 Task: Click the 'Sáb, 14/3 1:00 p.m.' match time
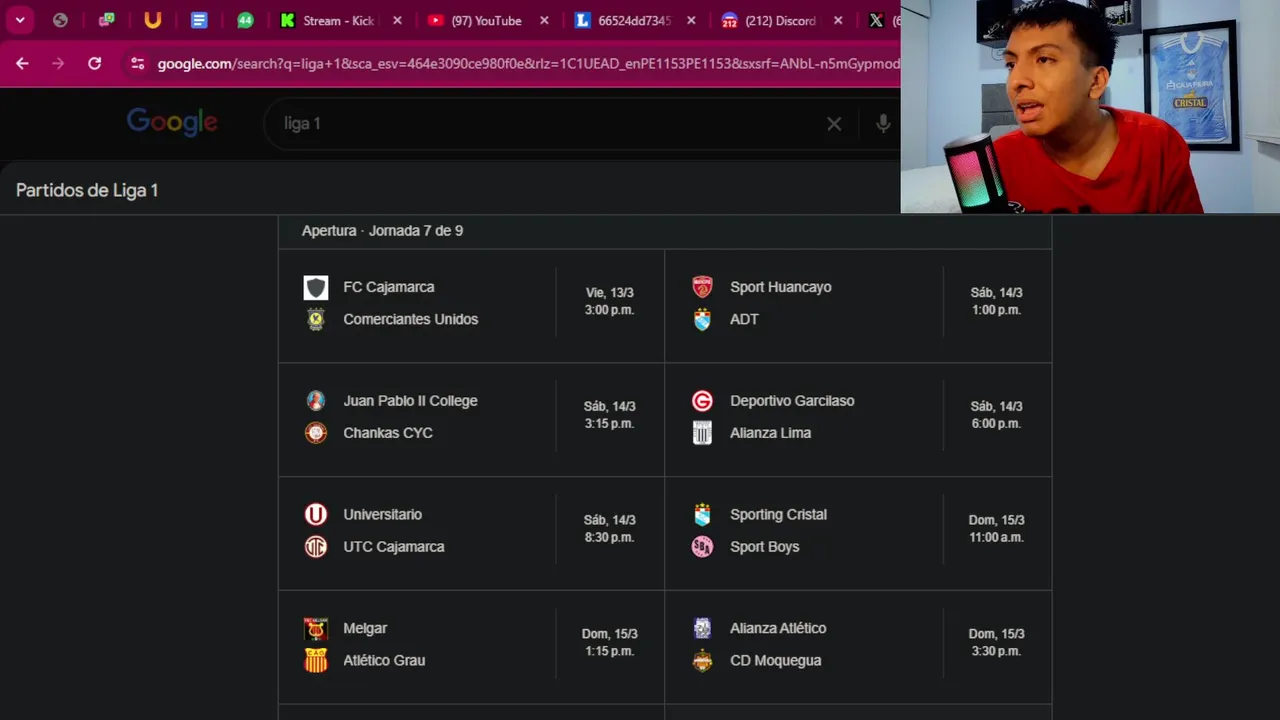(x=996, y=301)
